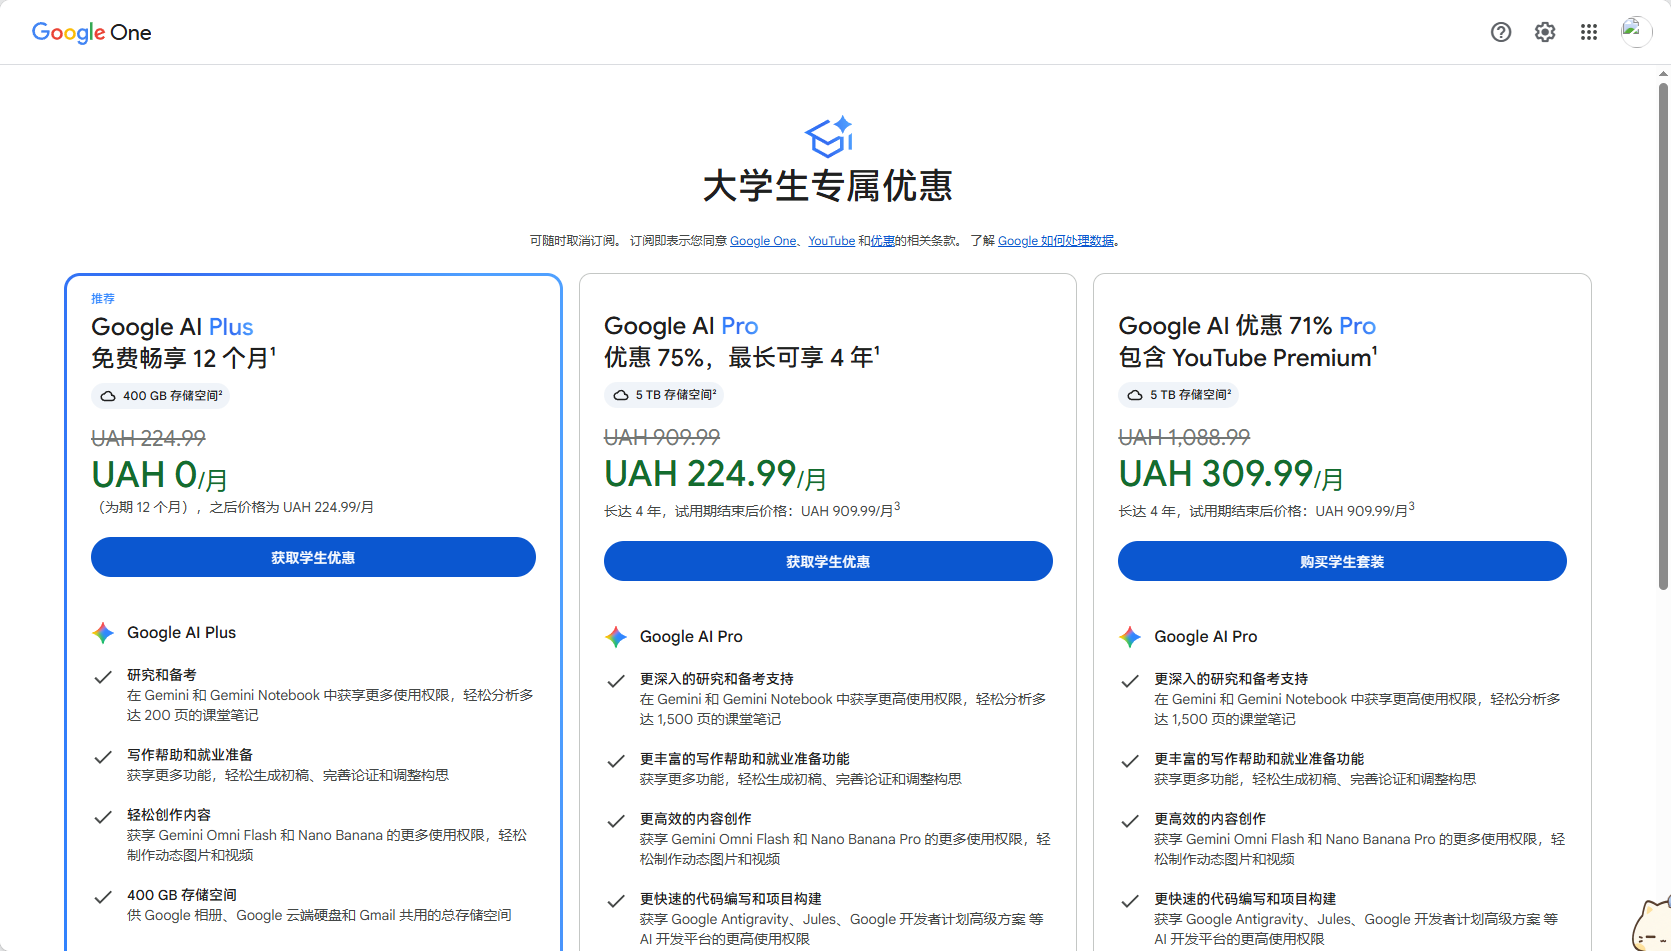This screenshot has height=951, width=1671.
Task: Click the page vertical scrollbar
Action: coord(1663,335)
